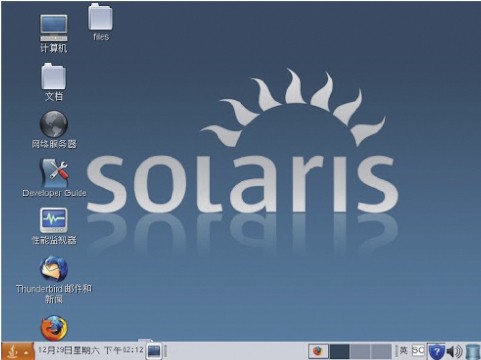
Task: Open the speaker volume control
Action: pyautogui.click(x=454, y=352)
